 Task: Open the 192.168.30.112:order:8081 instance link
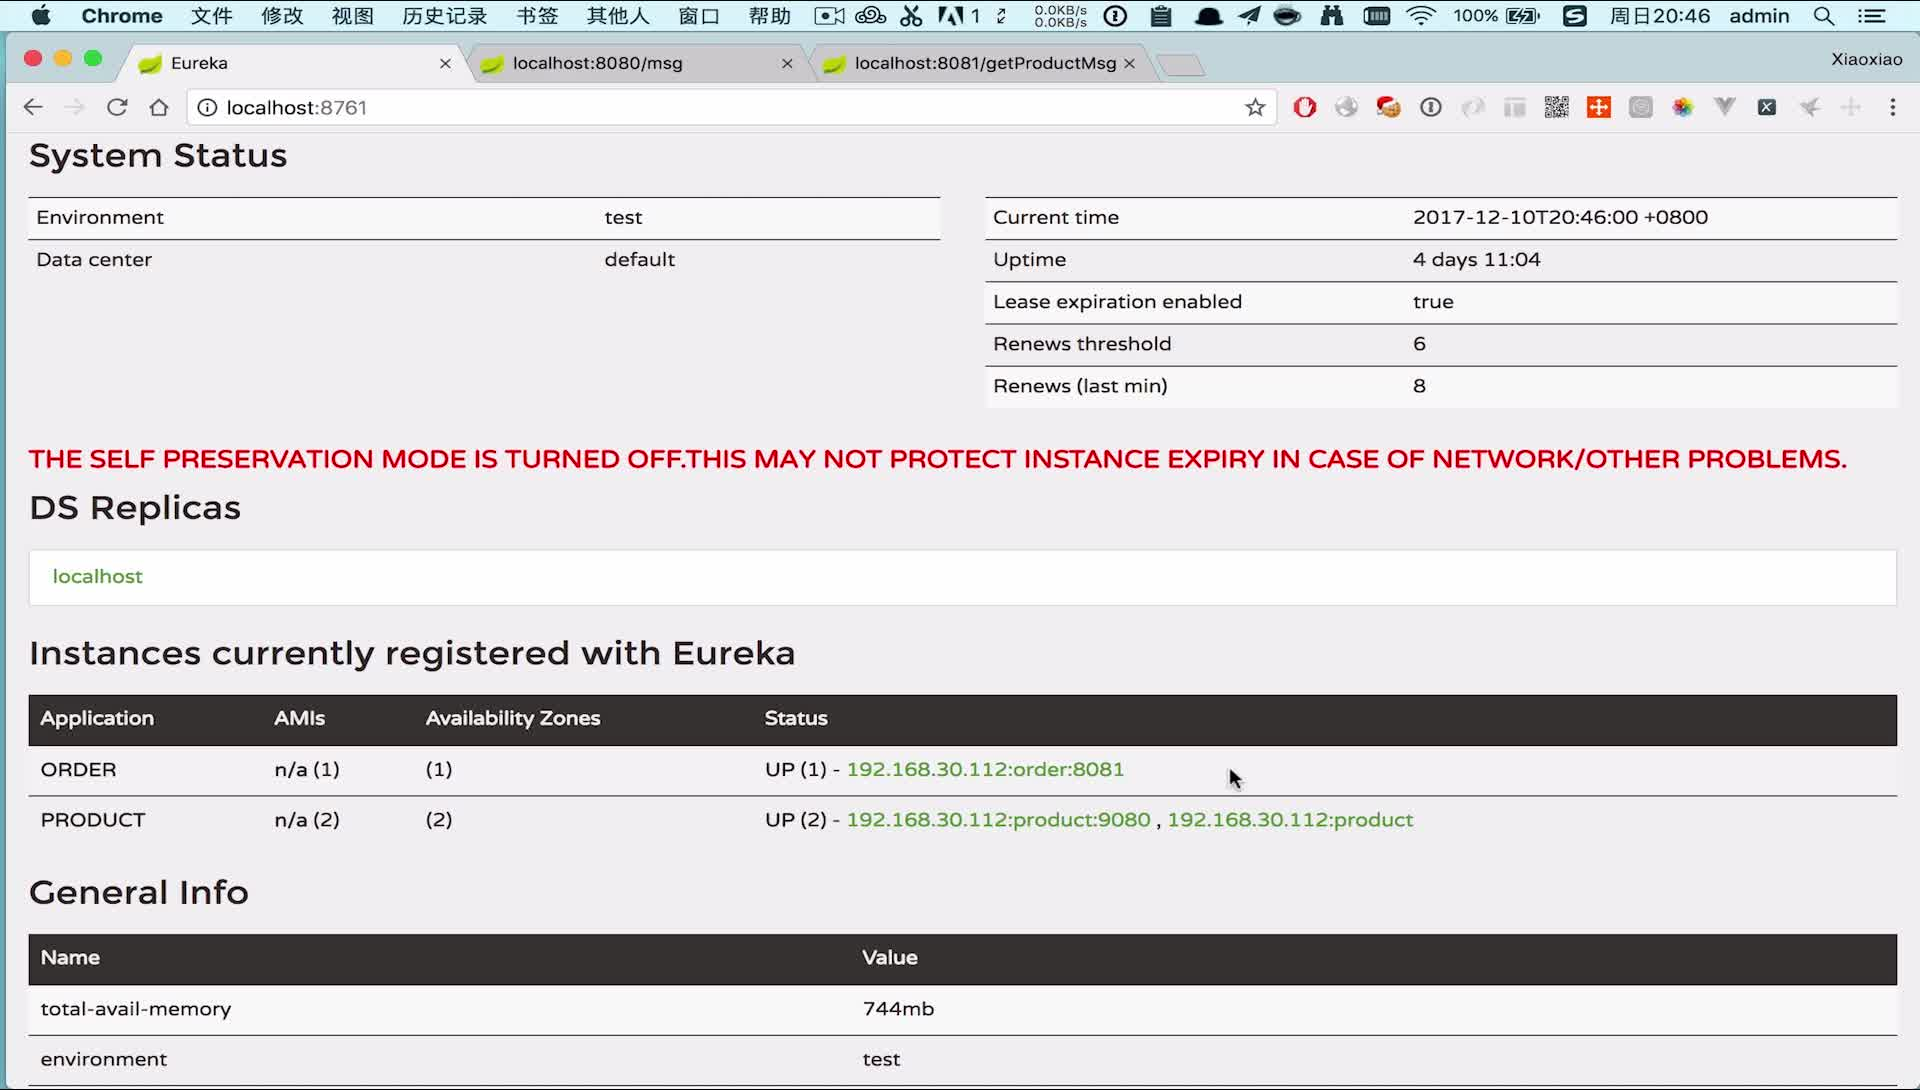[984, 769]
